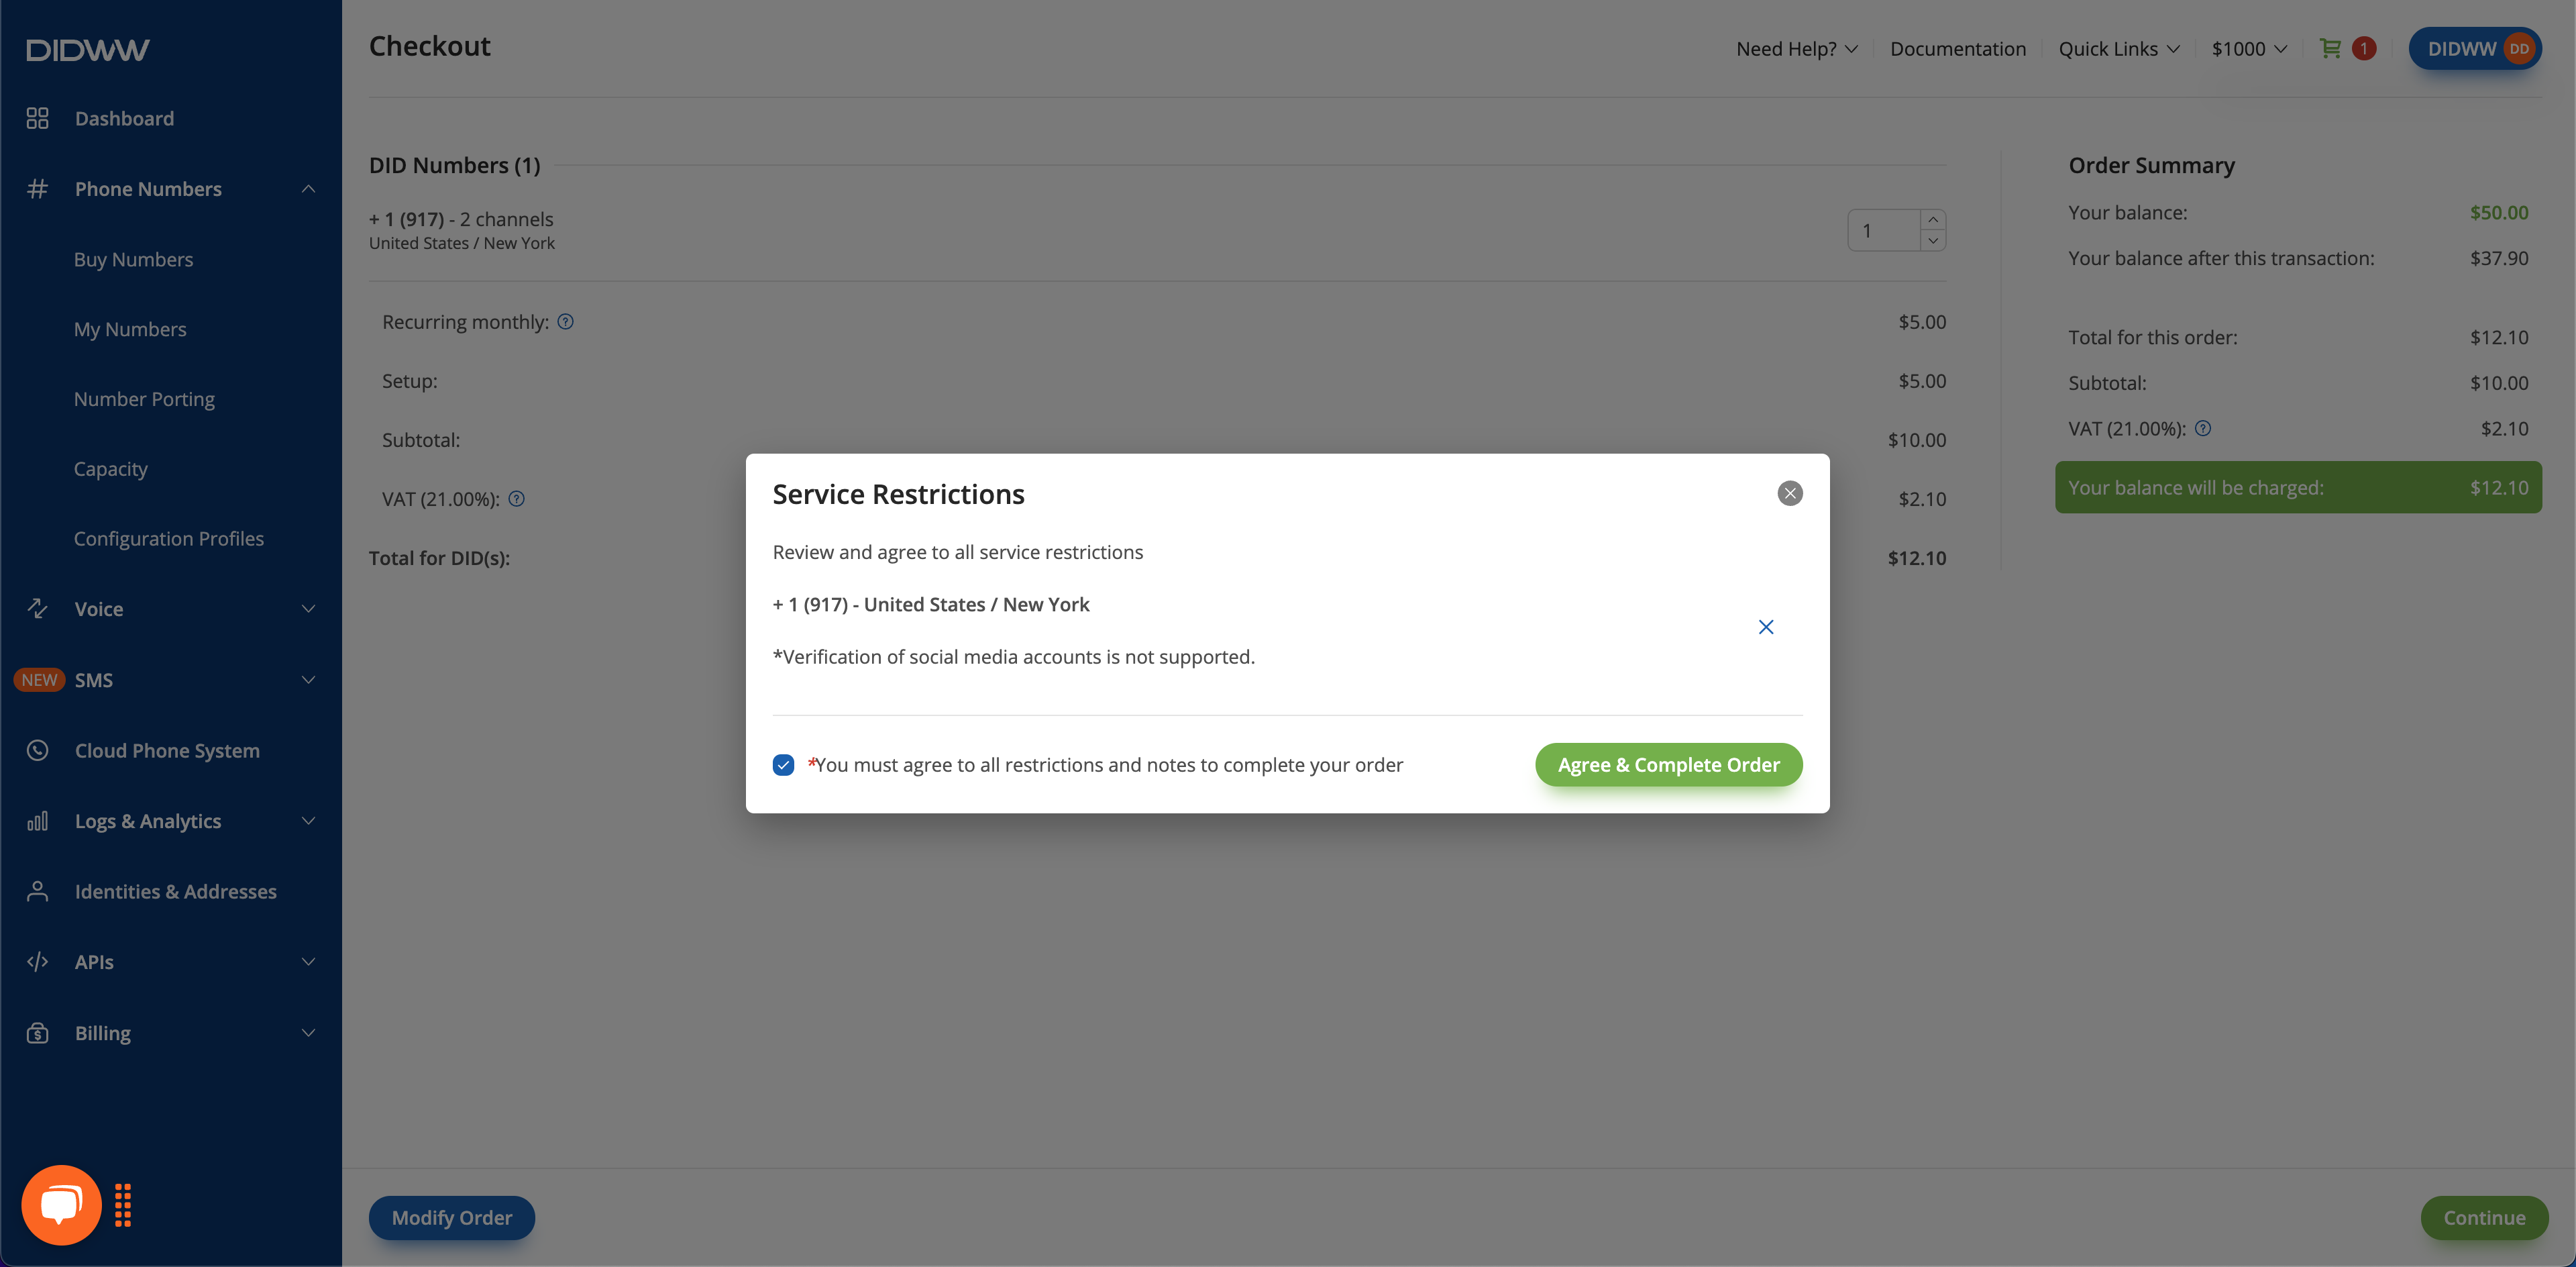
Task: Click the DIDWW logo in the sidebar
Action: (88, 50)
